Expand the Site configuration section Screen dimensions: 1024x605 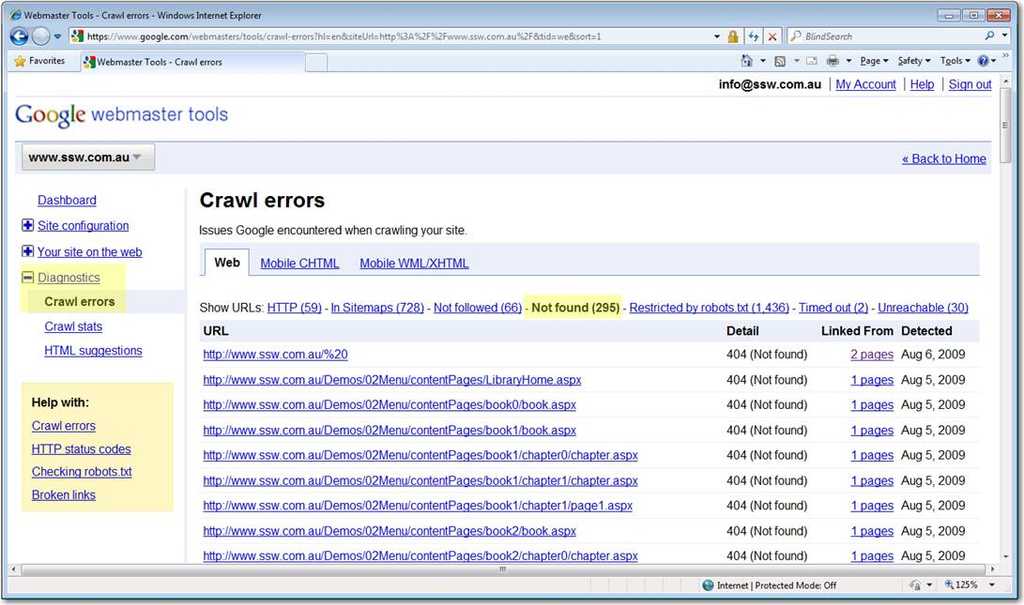pyautogui.click(x=26, y=226)
